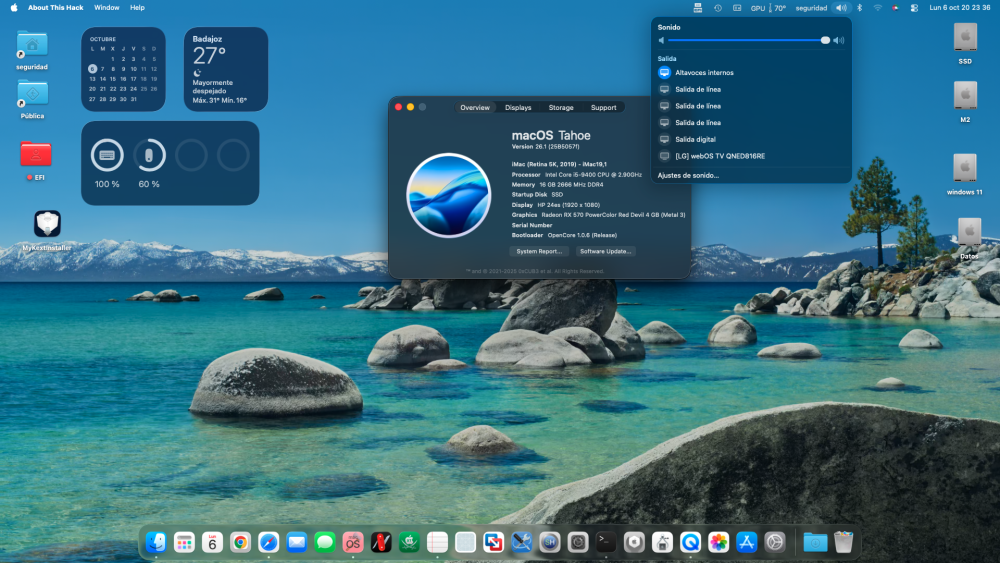Screen dimensions: 1000x563
Task: Open the green pirate skull app in dock
Action: pyautogui.click(x=409, y=543)
